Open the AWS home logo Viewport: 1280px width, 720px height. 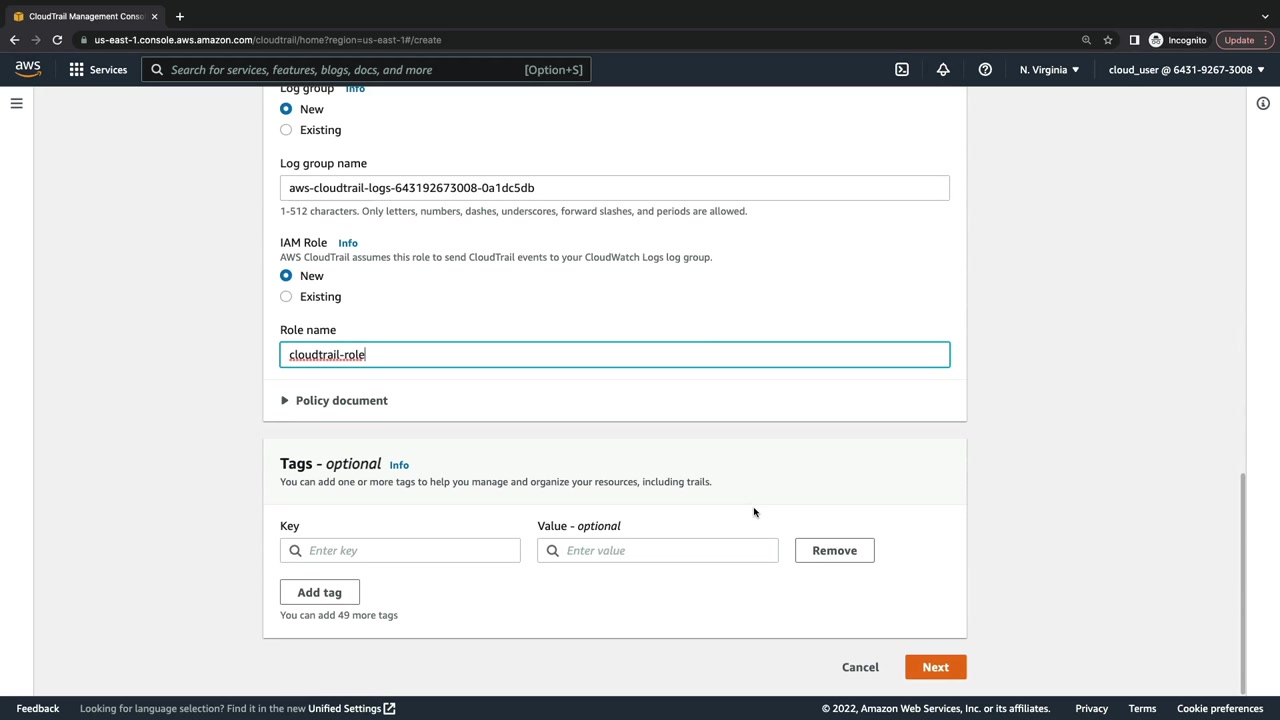[28, 69]
